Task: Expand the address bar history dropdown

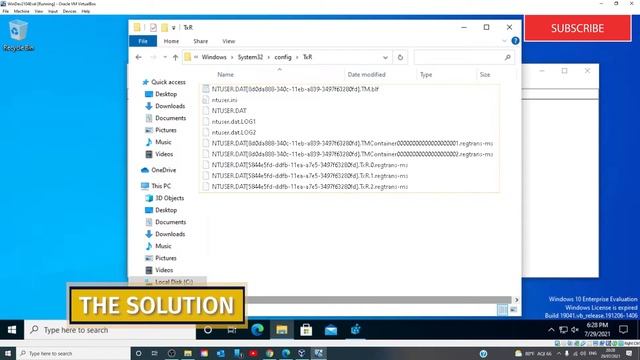Action: click(385, 58)
